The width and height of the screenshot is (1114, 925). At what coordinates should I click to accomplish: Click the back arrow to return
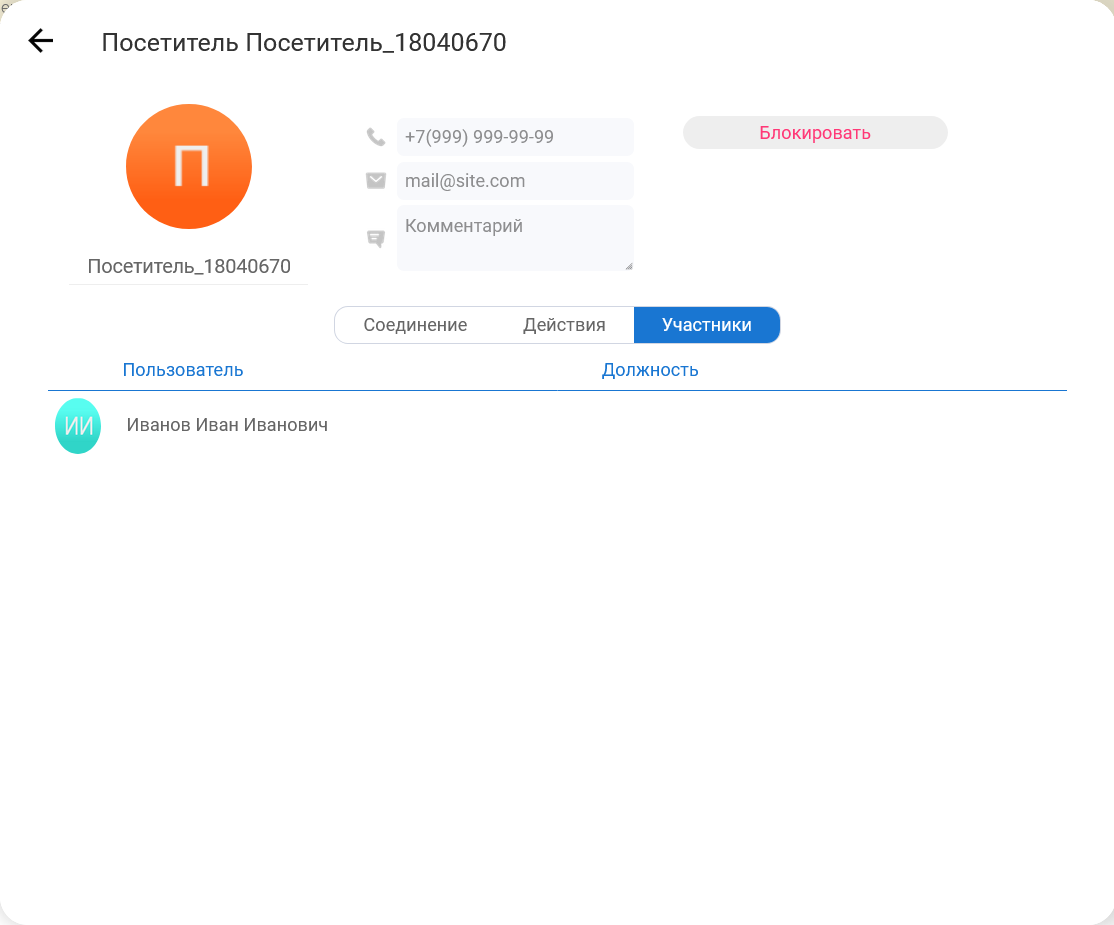pyautogui.click(x=40, y=41)
